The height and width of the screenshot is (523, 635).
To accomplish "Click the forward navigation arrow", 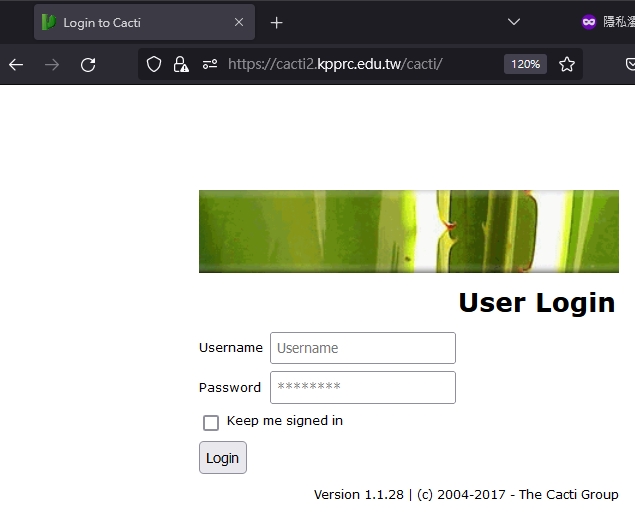I will coord(52,64).
